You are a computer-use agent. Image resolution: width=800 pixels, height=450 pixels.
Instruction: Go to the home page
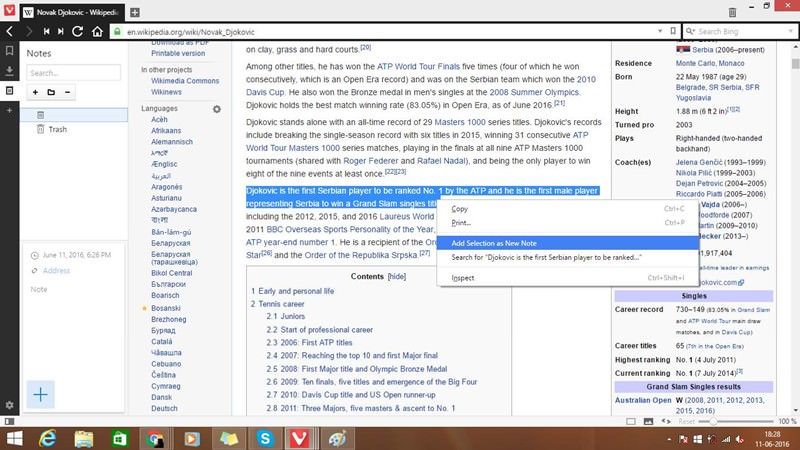[97, 32]
